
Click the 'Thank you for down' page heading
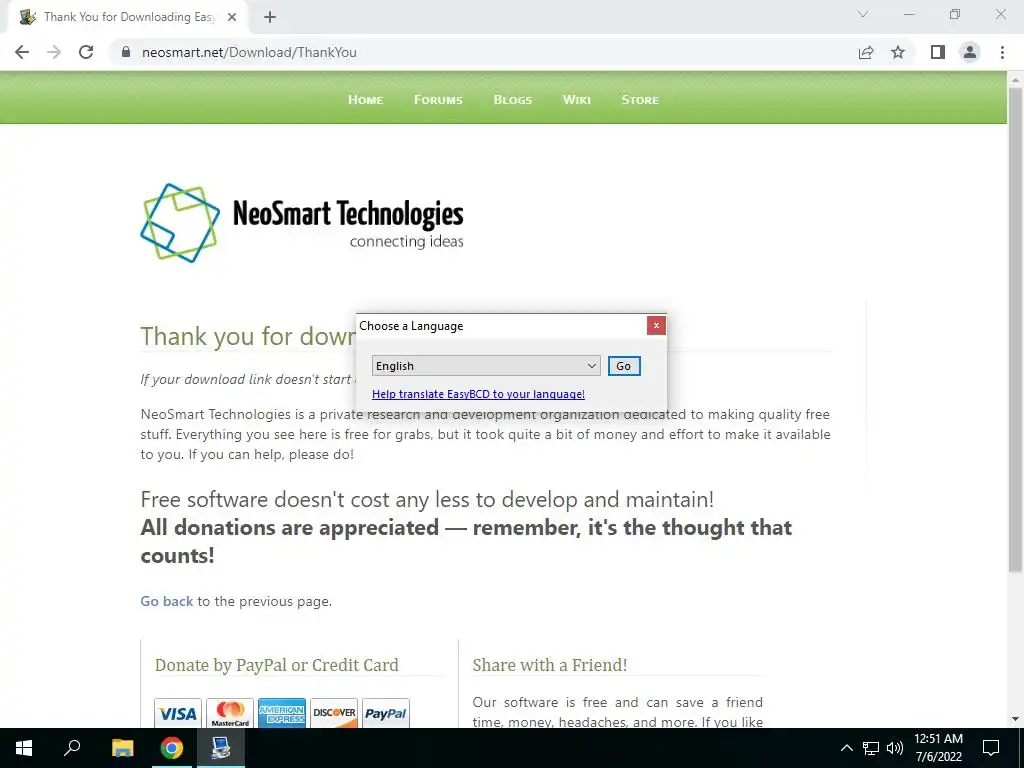pyautogui.click(x=248, y=336)
